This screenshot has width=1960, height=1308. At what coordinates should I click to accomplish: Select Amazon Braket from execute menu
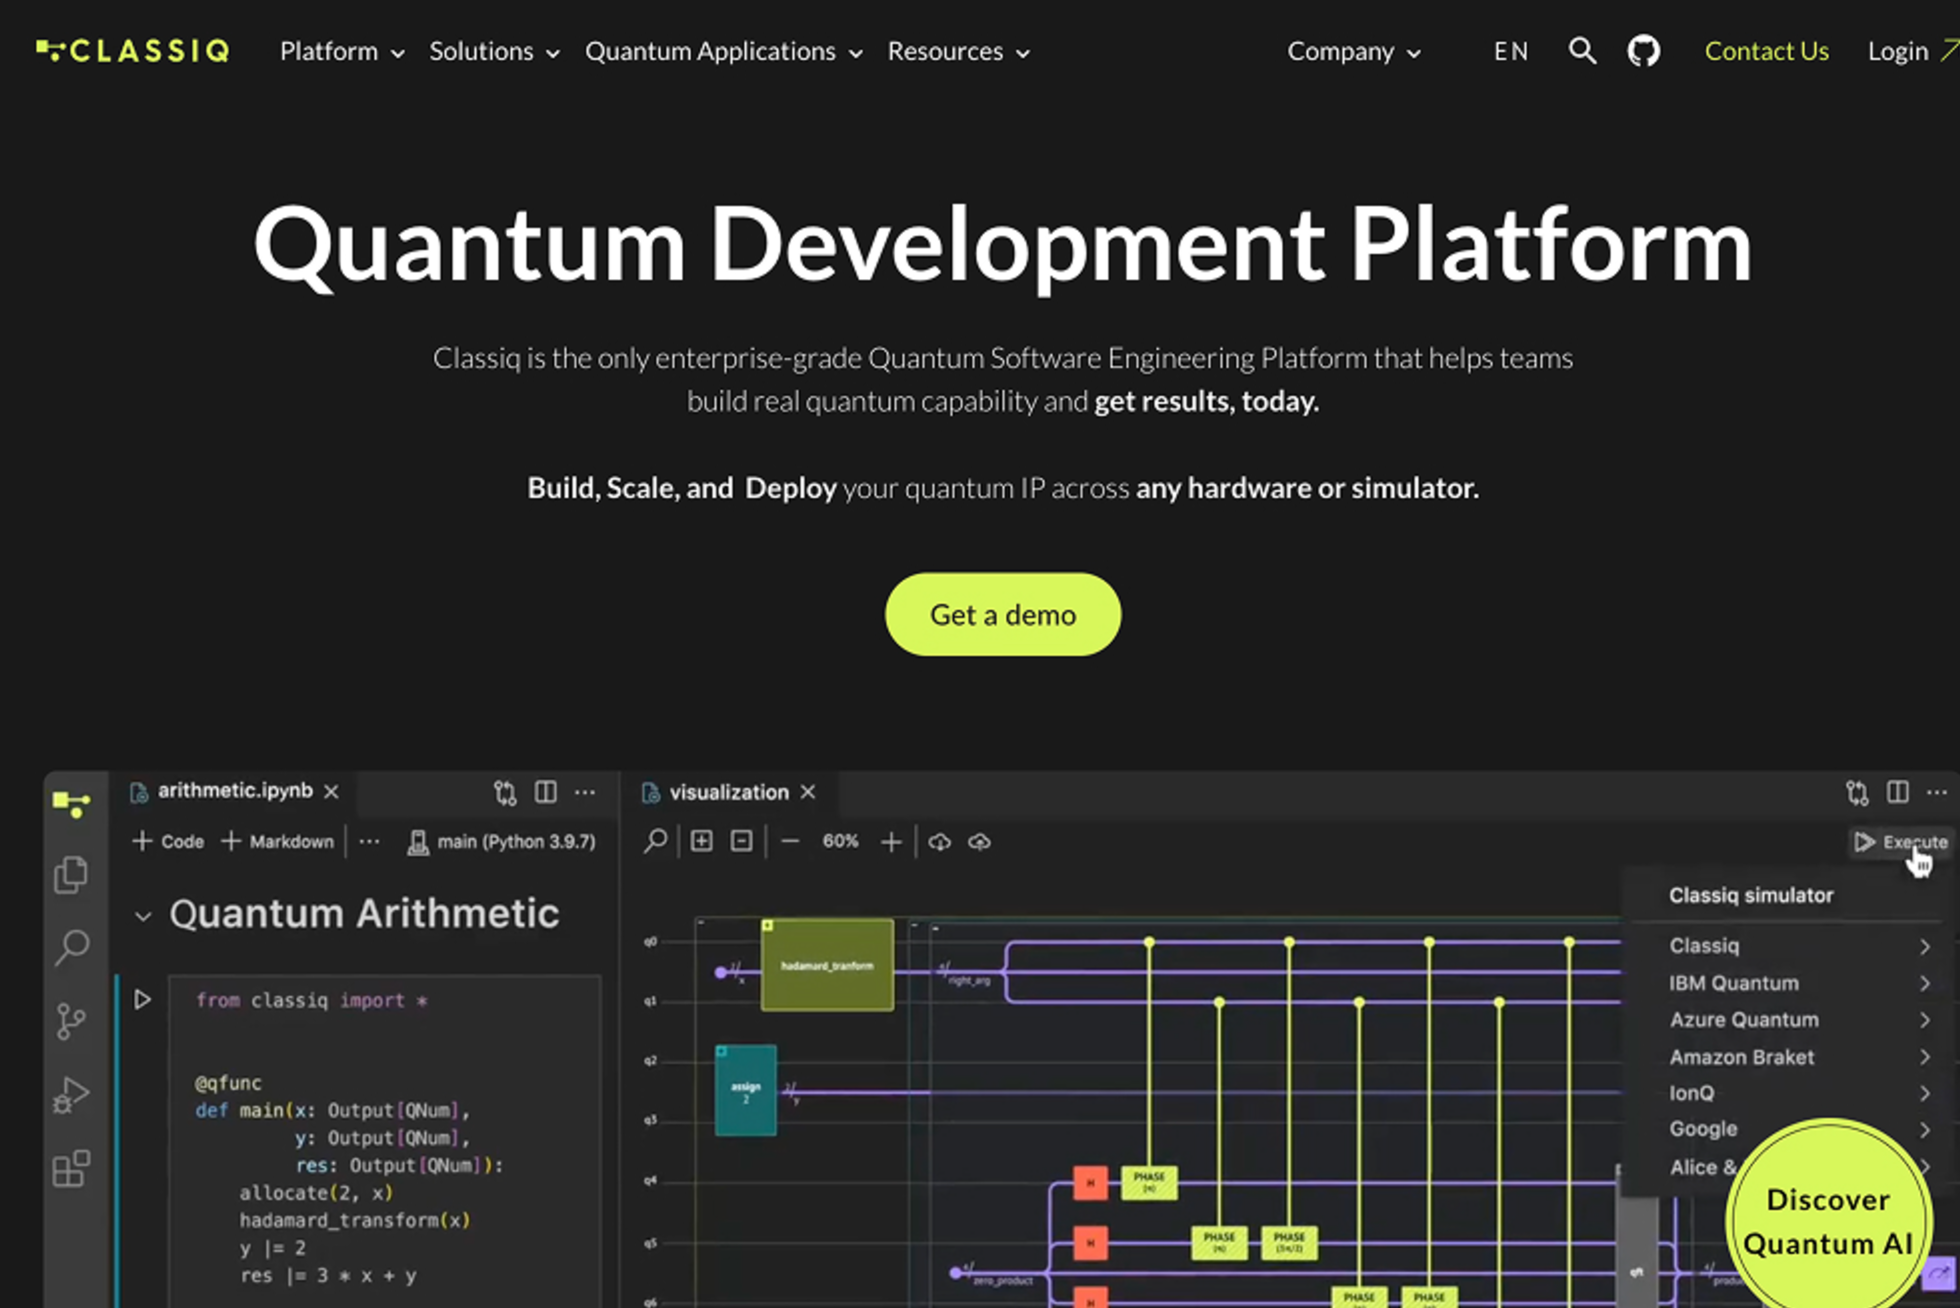(1741, 1057)
